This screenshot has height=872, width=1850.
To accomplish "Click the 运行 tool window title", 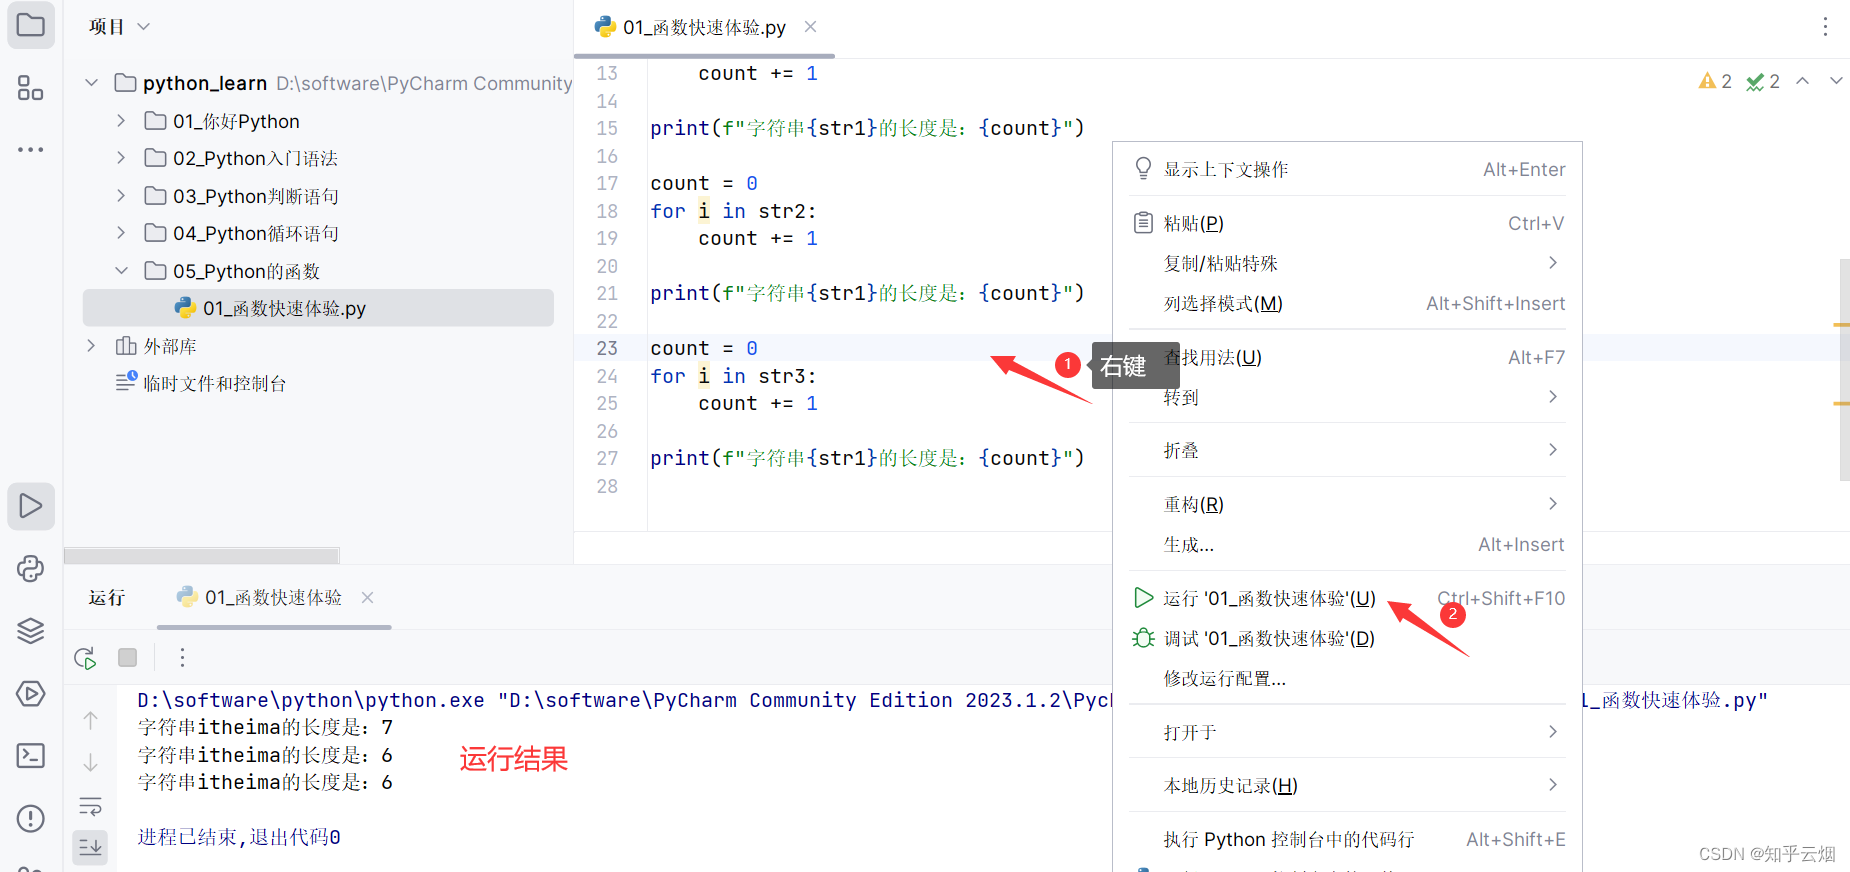I will [107, 597].
